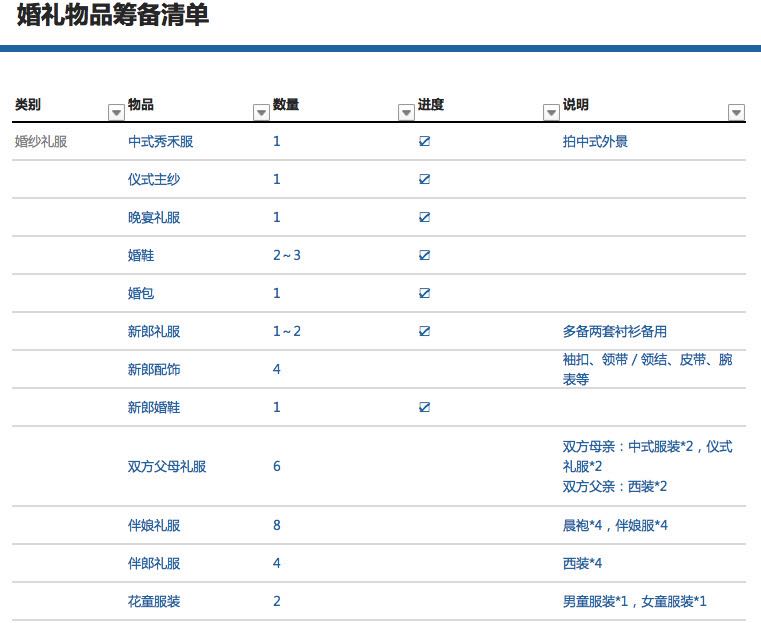Click the 新郎婚鞋 item cell
The width and height of the screenshot is (761, 623).
tap(154, 407)
